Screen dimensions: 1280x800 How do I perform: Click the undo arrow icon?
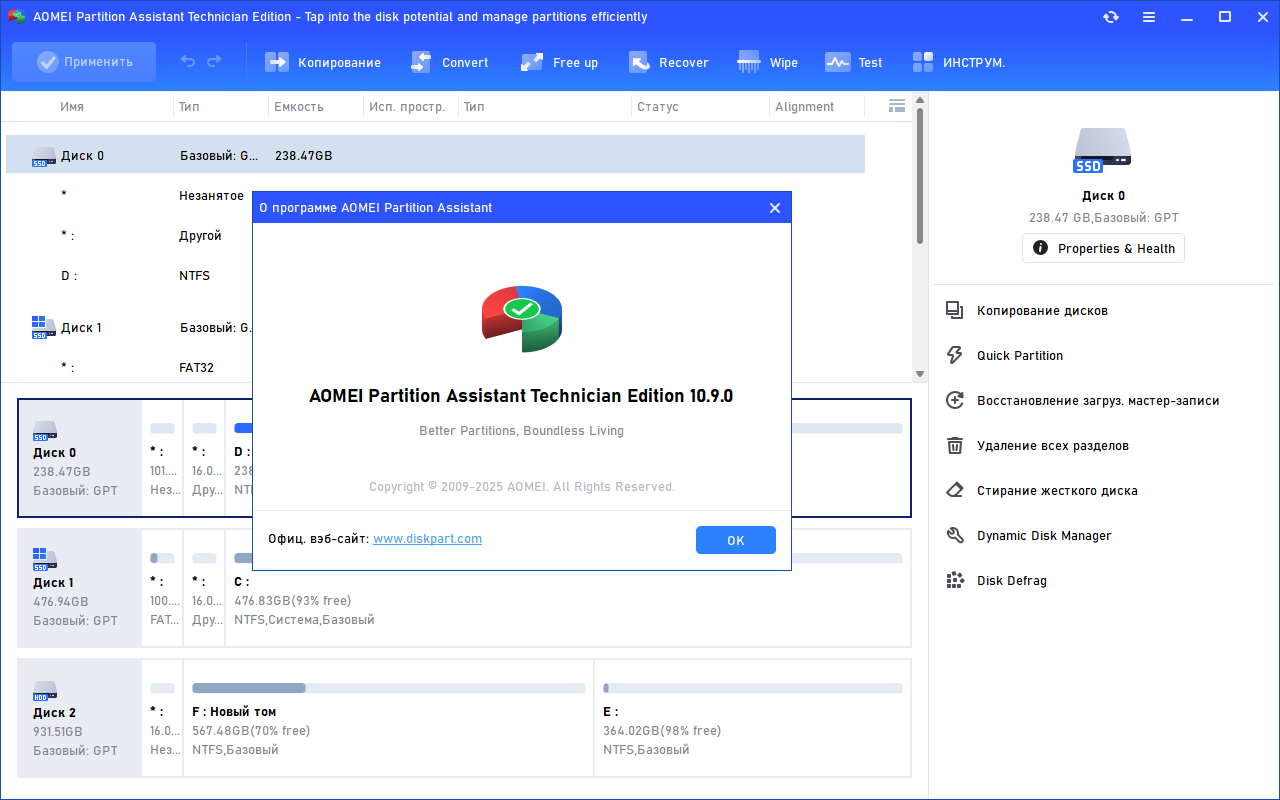188,62
